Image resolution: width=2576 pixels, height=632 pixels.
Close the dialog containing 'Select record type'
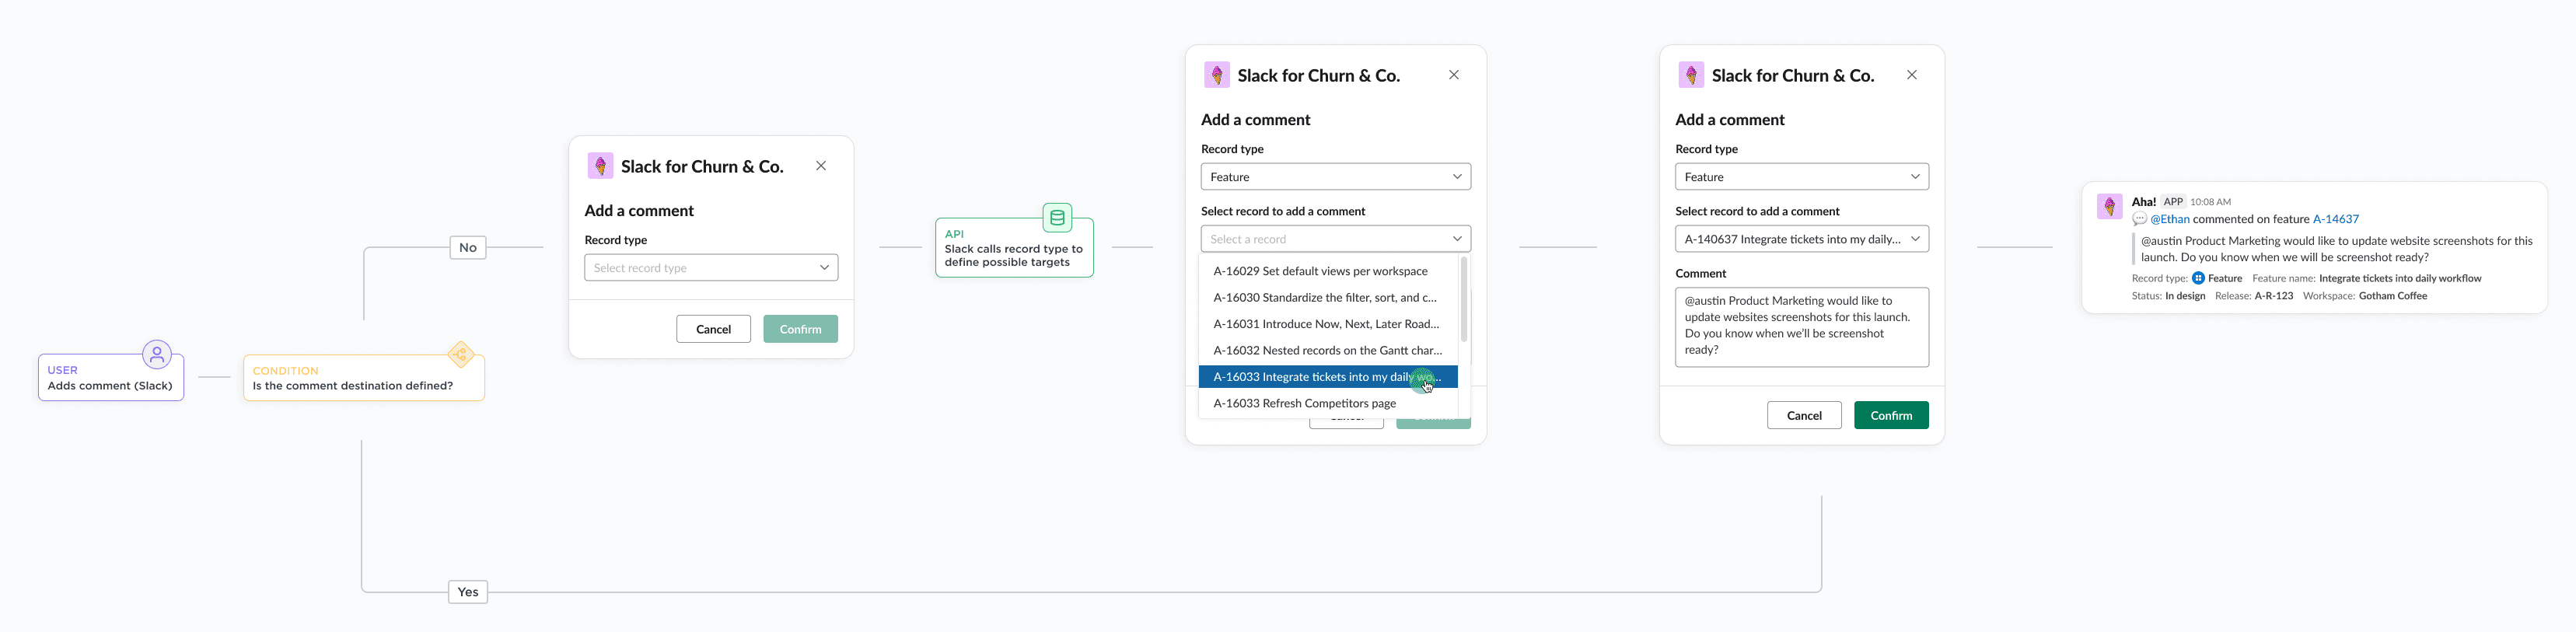pyautogui.click(x=821, y=166)
